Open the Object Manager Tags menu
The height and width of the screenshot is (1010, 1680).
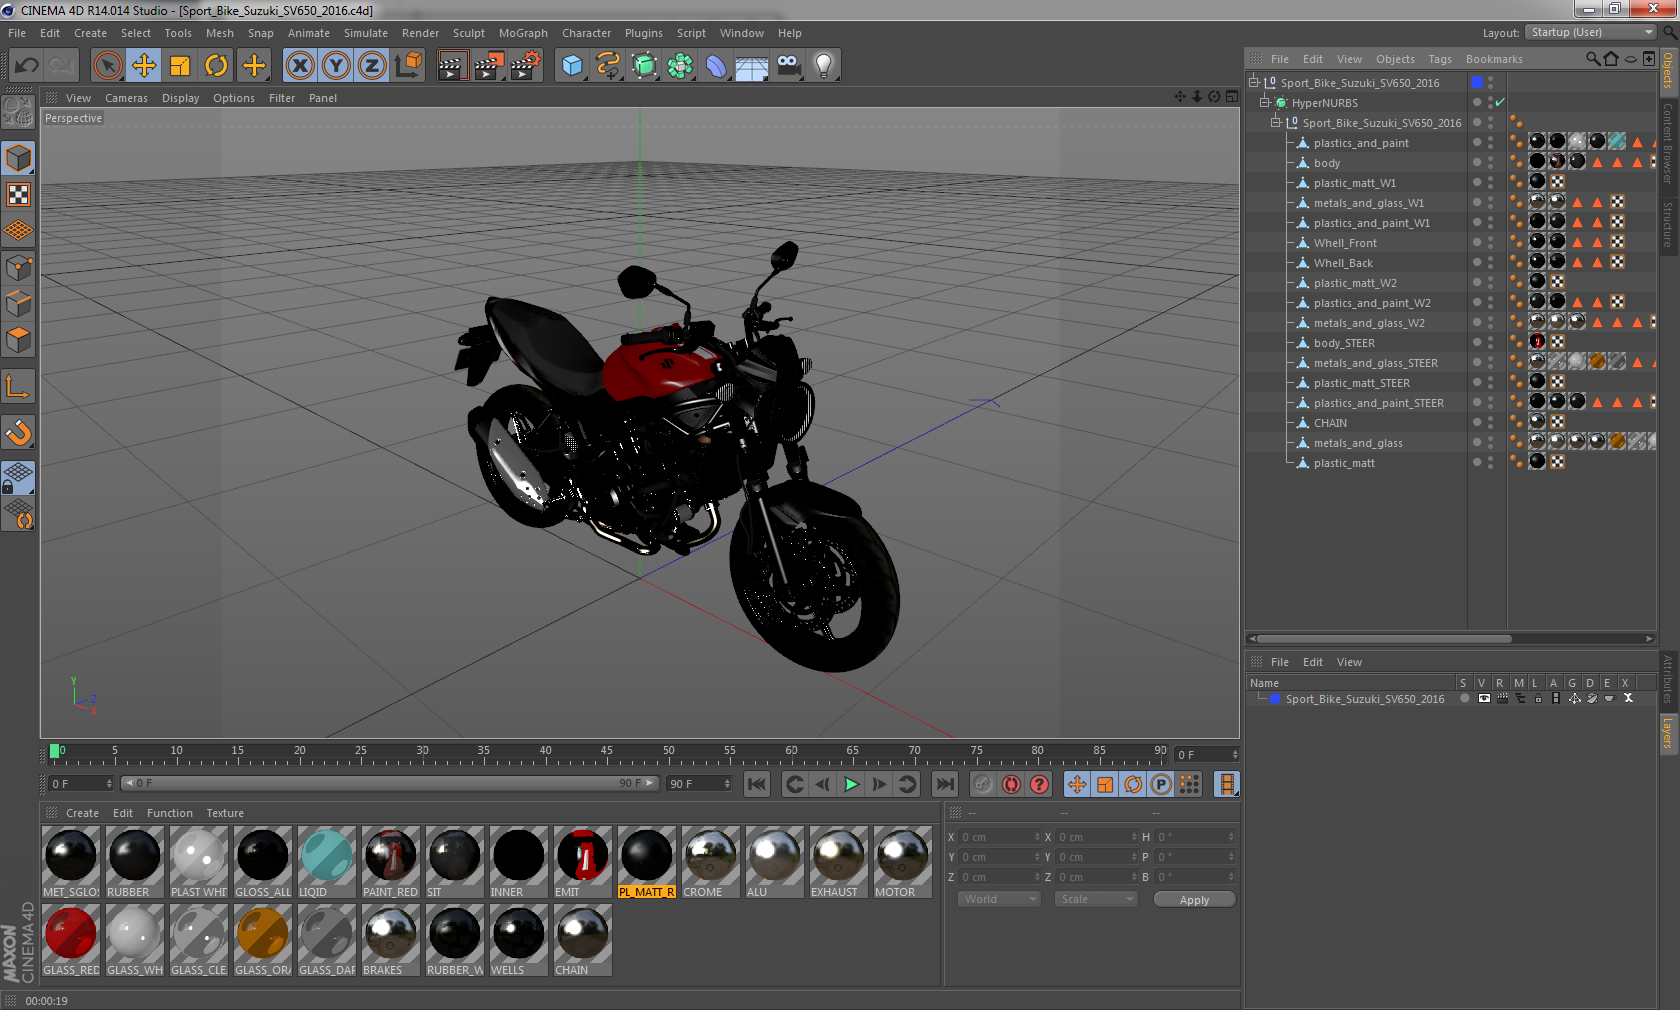point(1440,59)
